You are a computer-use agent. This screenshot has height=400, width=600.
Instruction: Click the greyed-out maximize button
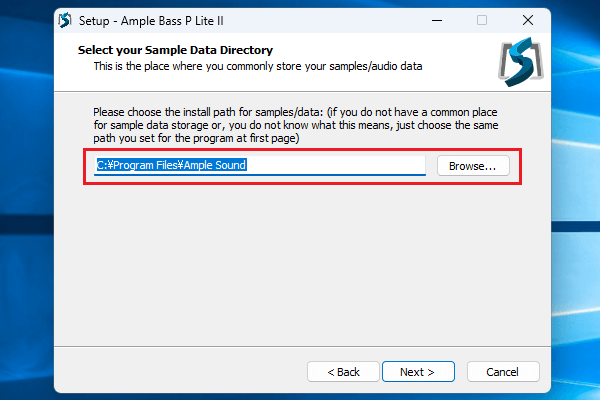point(482,20)
